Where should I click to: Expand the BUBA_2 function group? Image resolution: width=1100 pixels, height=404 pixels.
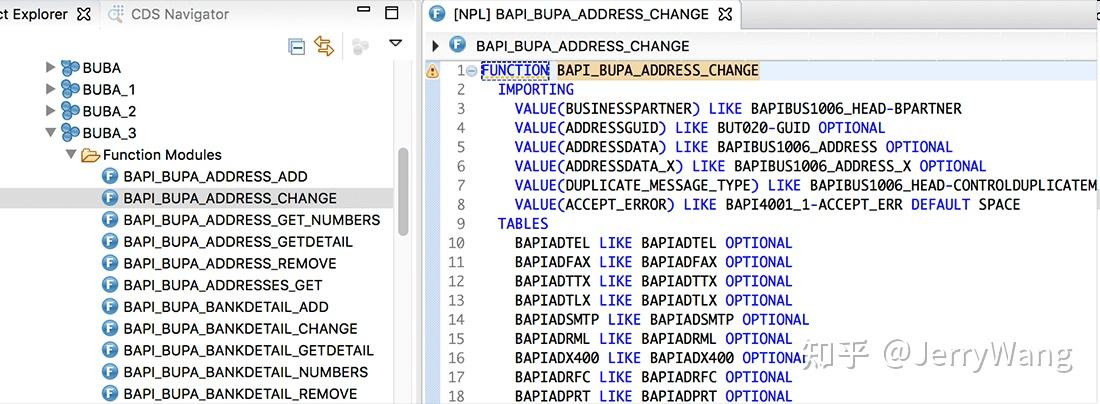[50, 112]
